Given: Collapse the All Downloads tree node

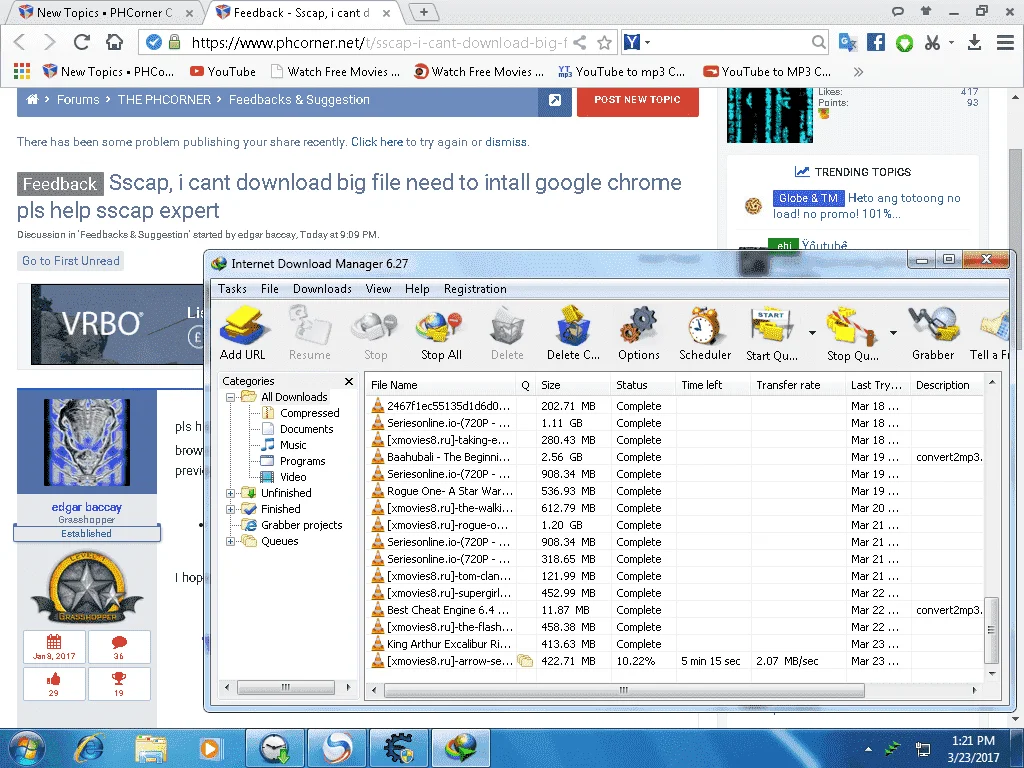Looking at the screenshot, I should click(x=230, y=397).
